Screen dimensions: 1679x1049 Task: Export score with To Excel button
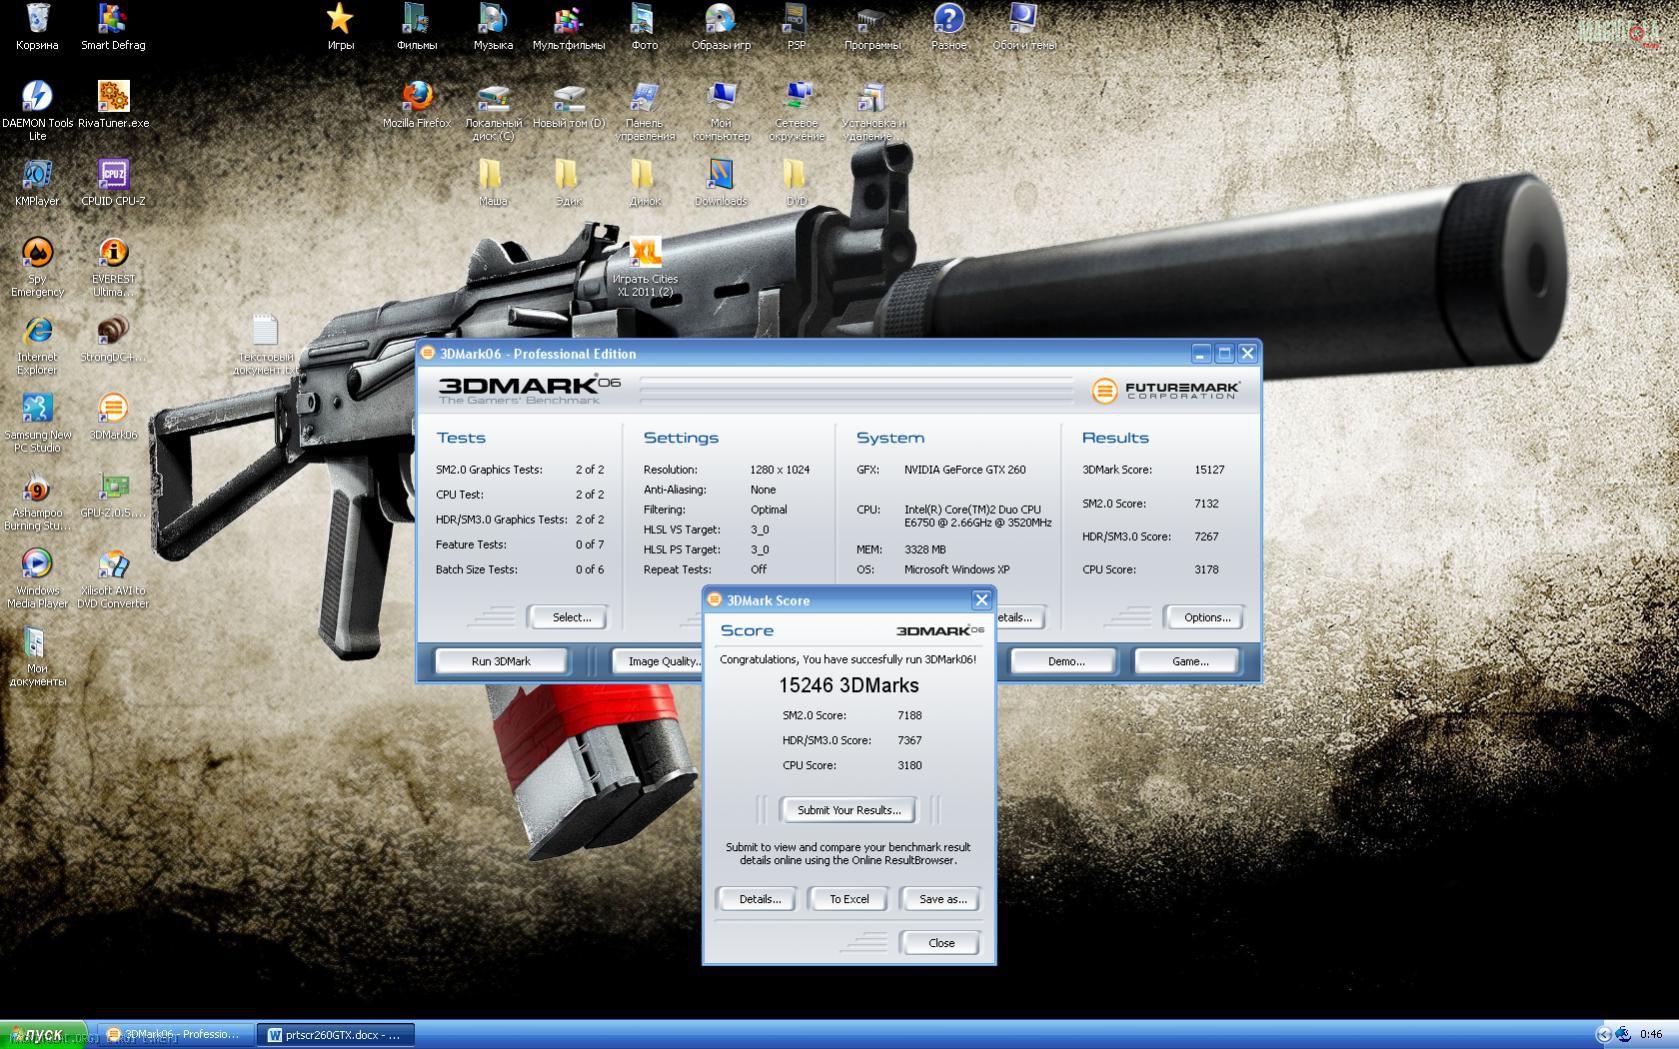[849, 899]
